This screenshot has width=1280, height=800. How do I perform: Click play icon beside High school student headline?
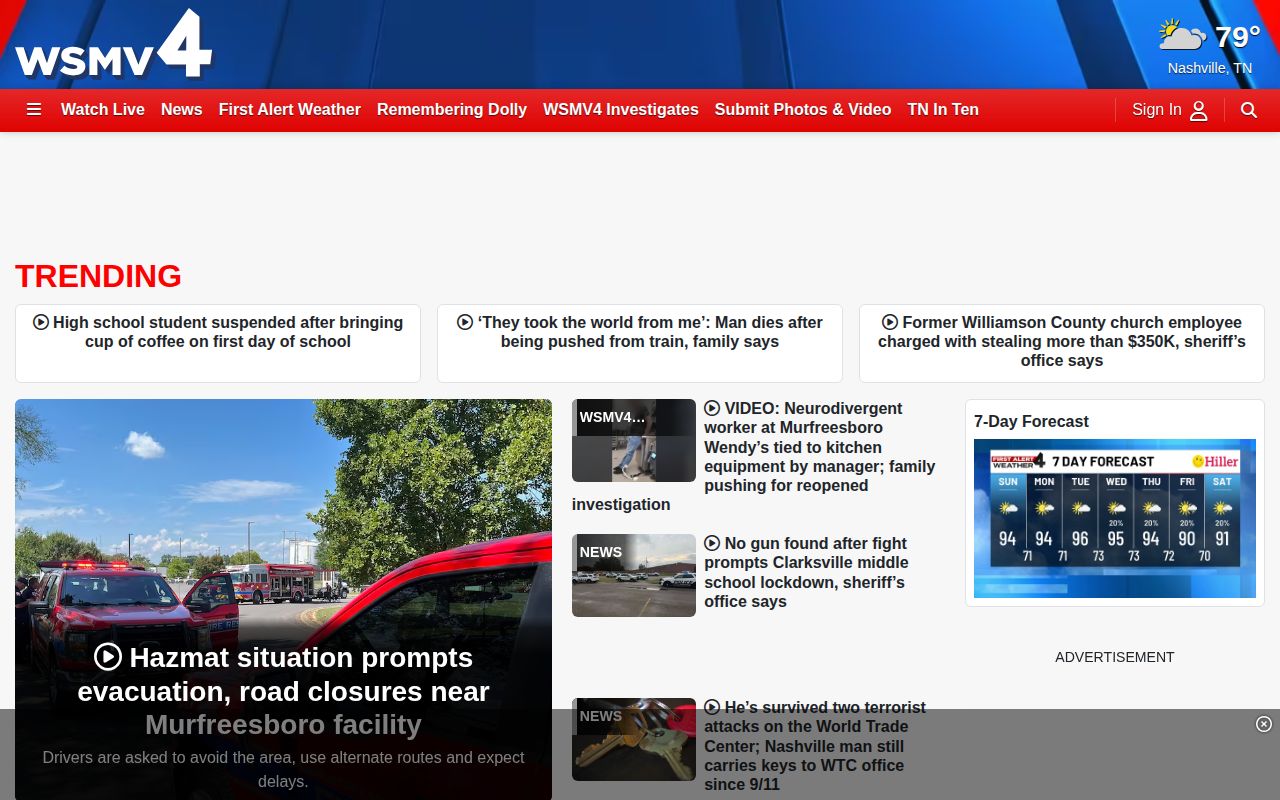[x=41, y=322]
